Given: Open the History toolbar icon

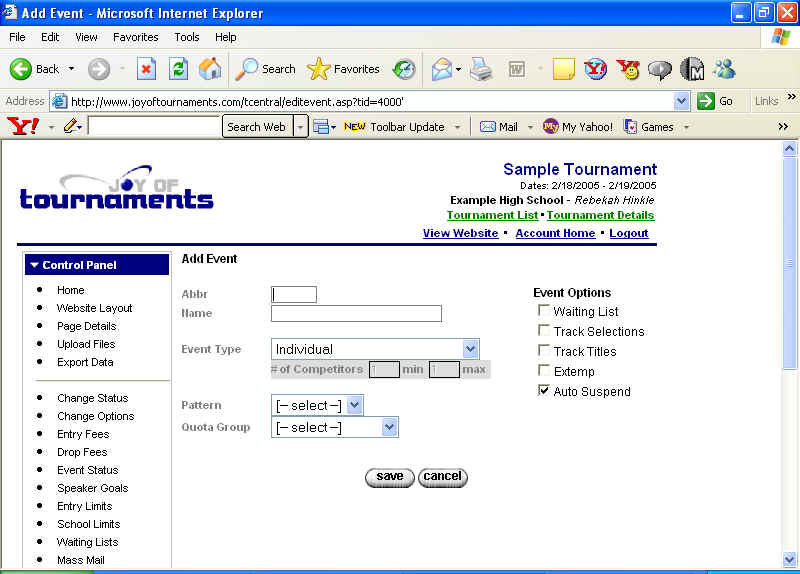Looking at the screenshot, I should point(404,69).
